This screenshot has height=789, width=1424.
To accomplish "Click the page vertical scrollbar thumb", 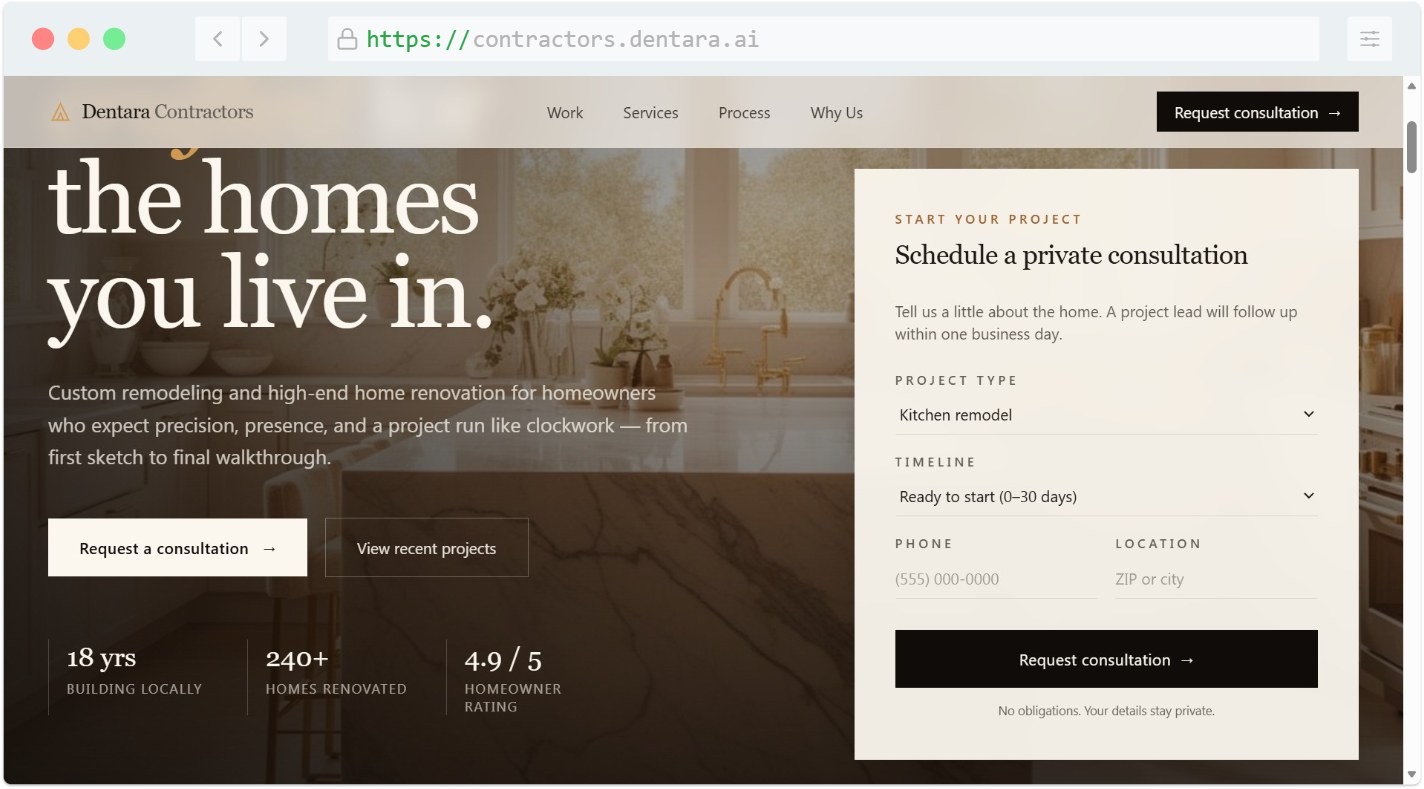I will (x=1412, y=147).
